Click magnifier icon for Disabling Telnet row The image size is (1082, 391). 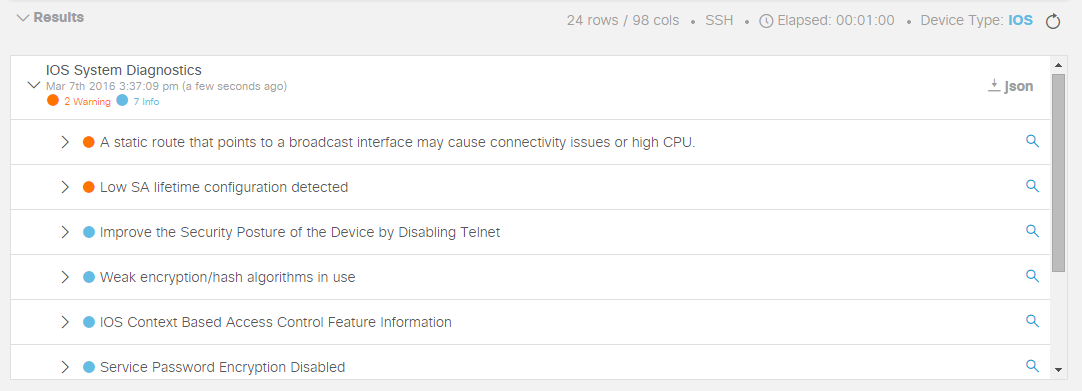tap(1032, 231)
